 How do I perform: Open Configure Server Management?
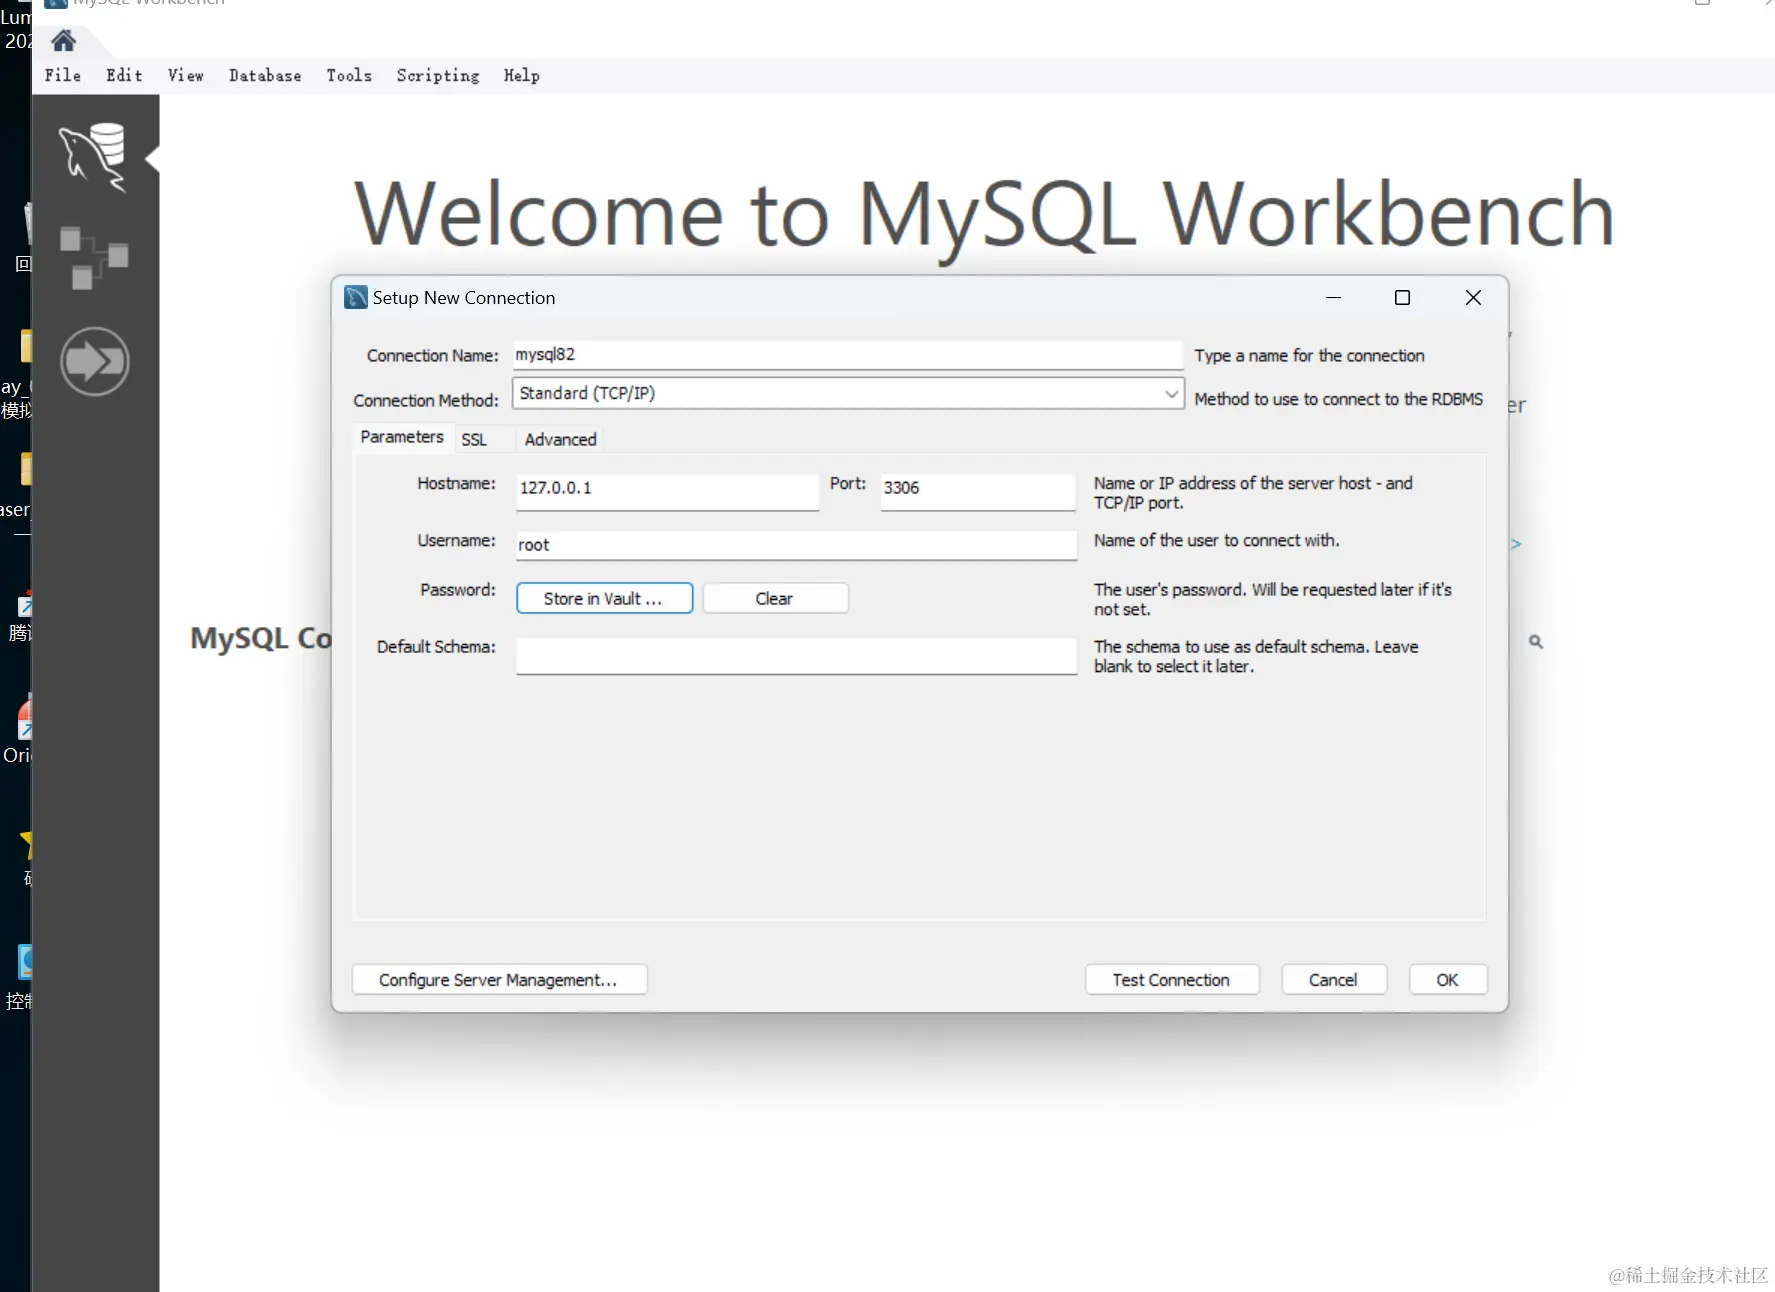[499, 980]
